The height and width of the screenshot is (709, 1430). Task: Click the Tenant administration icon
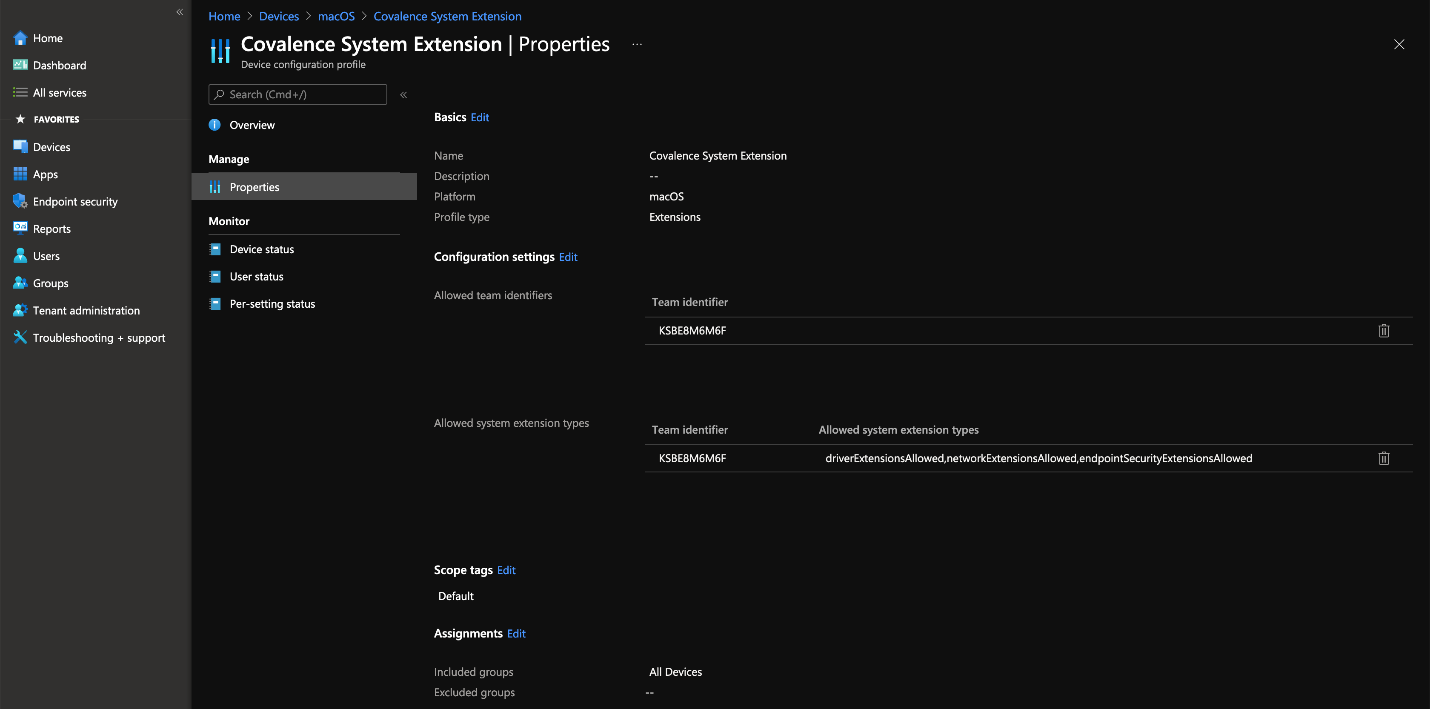coord(20,310)
